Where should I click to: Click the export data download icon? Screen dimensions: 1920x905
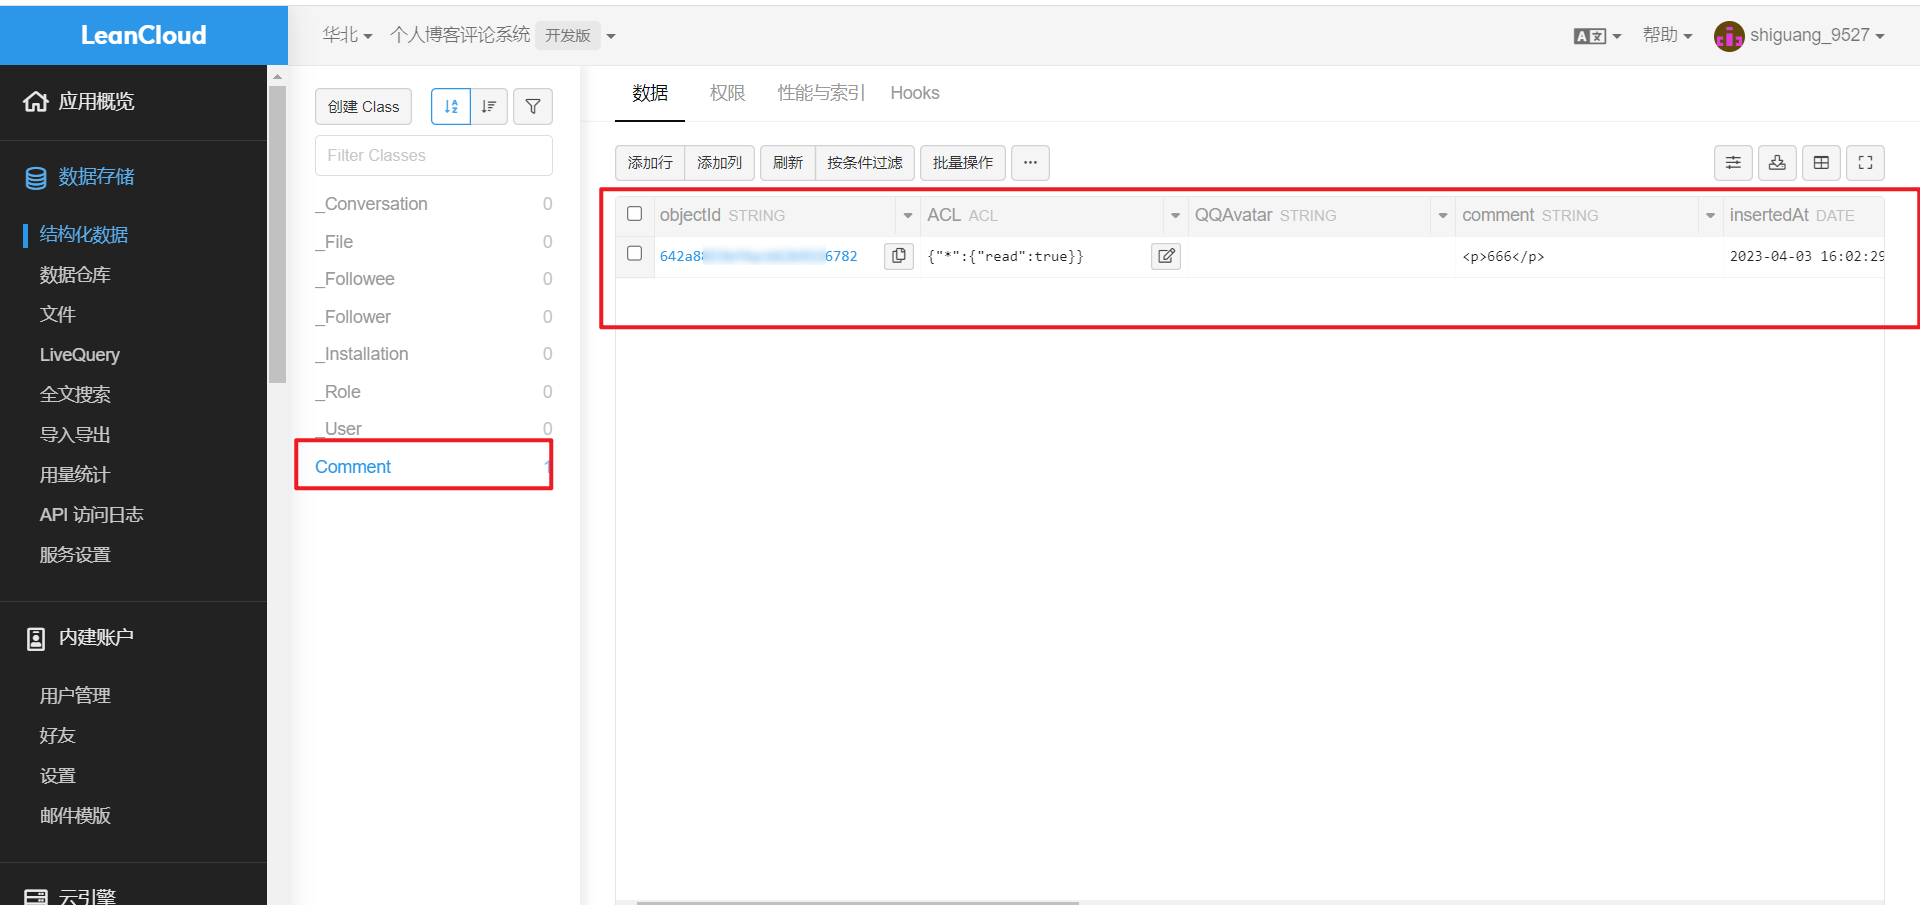(x=1777, y=163)
